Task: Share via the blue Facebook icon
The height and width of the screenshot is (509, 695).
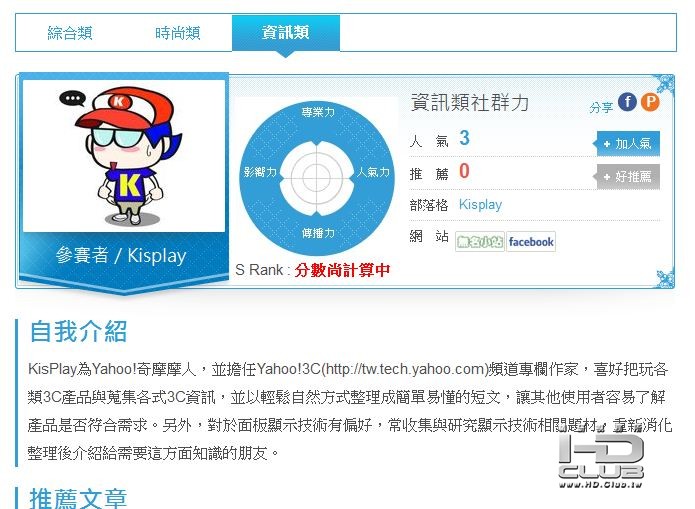Action: coord(627,102)
